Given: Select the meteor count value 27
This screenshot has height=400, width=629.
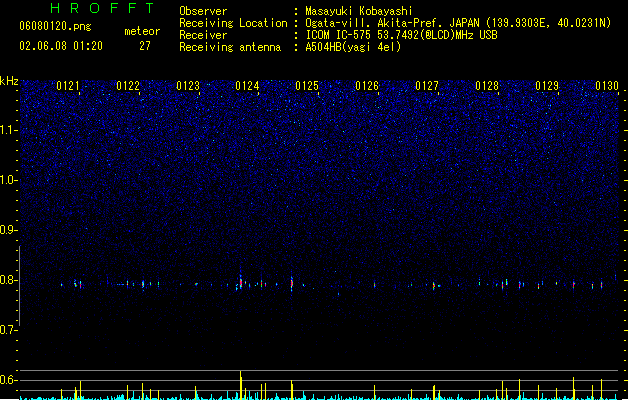Looking at the screenshot, I should pos(145,46).
